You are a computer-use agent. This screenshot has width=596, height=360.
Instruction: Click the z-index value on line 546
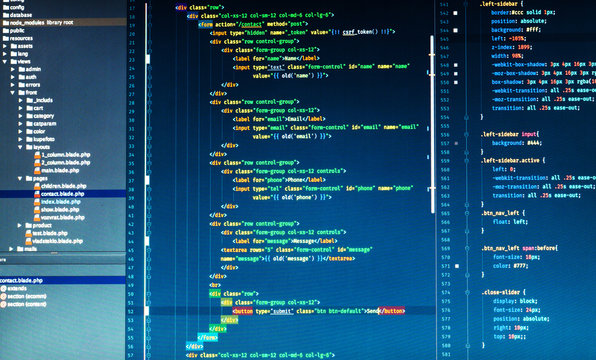tap(525, 47)
